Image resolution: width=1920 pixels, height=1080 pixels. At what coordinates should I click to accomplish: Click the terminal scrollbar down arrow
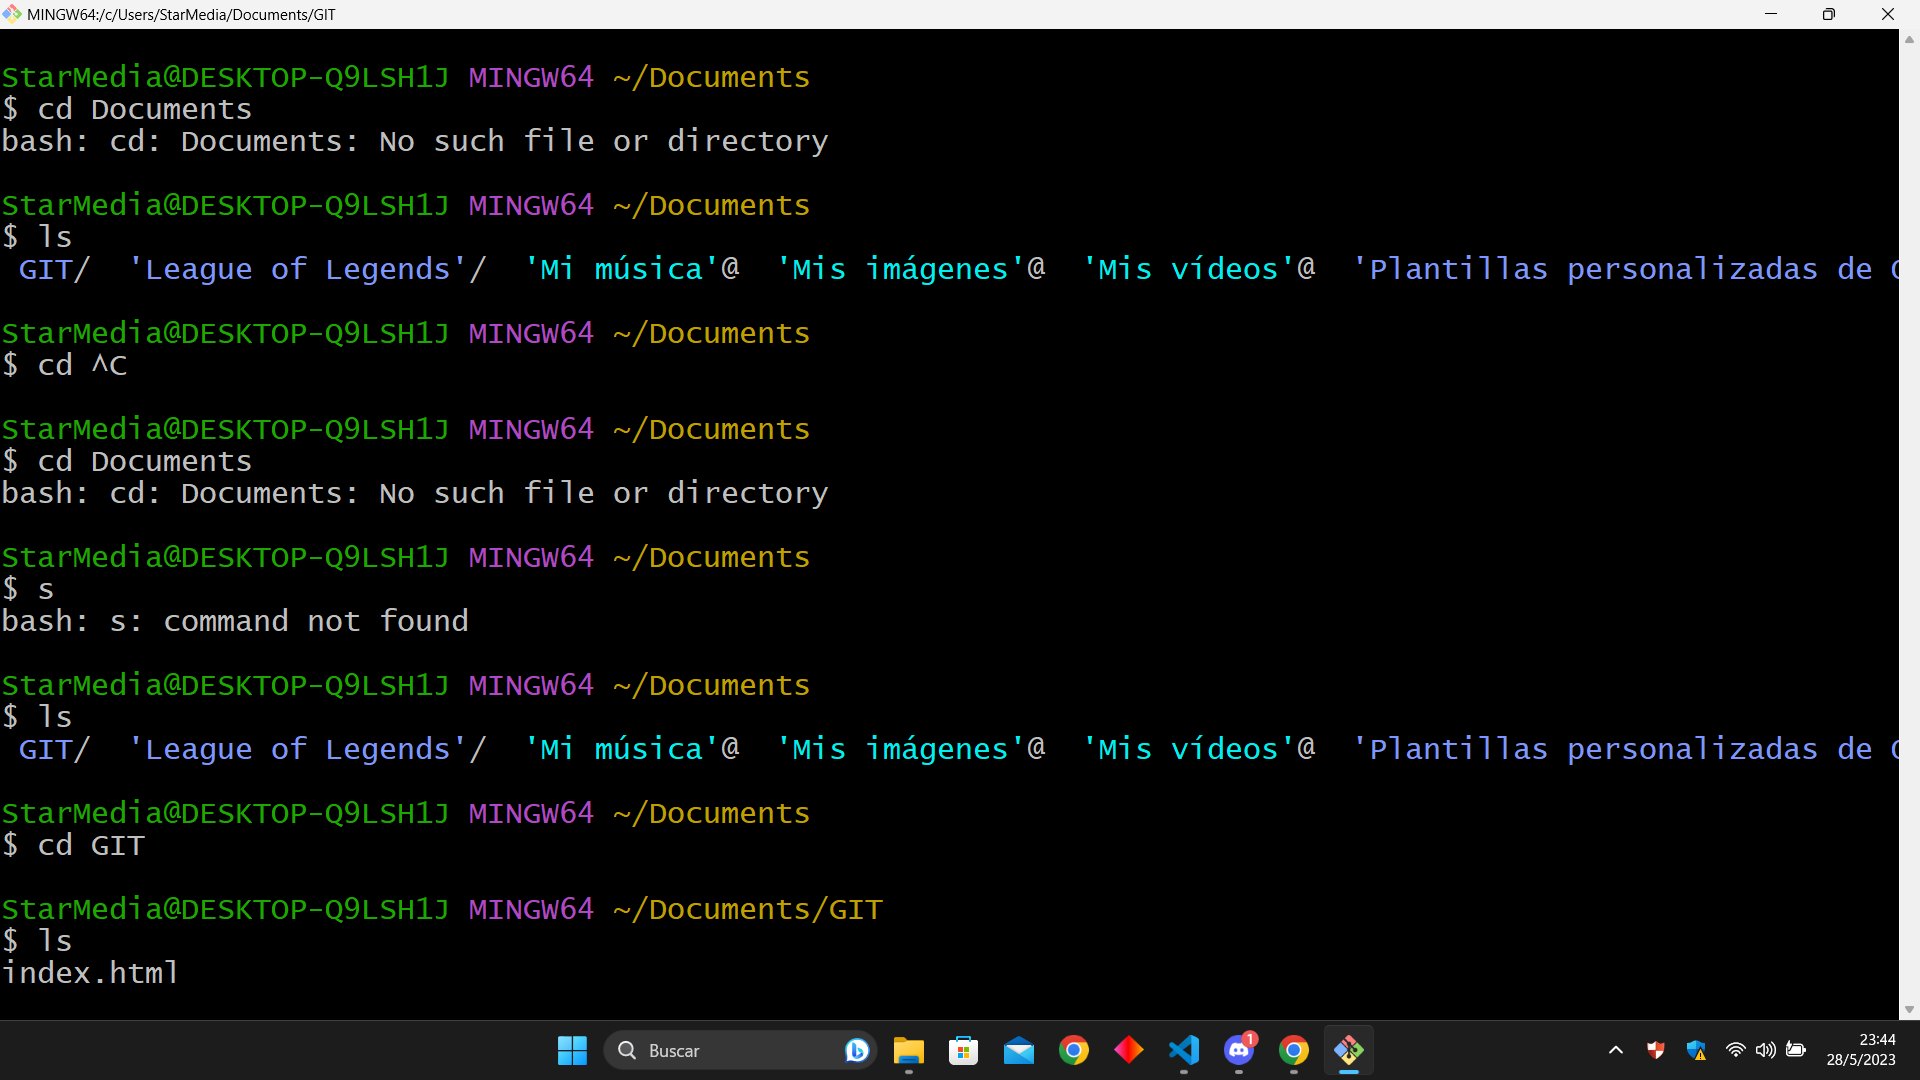[x=1909, y=1009]
